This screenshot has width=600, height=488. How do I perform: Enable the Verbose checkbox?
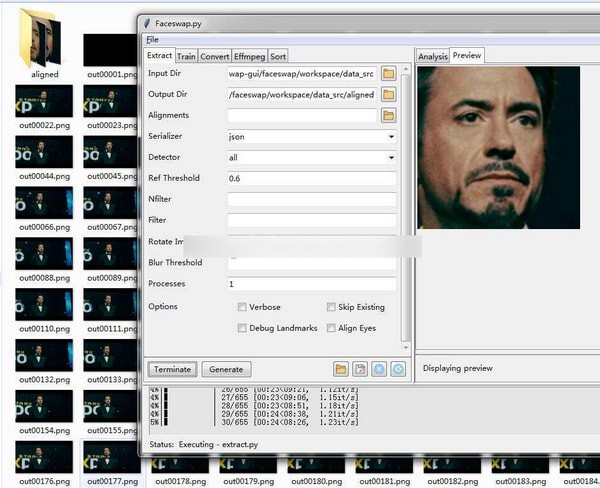(x=242, y=307)
